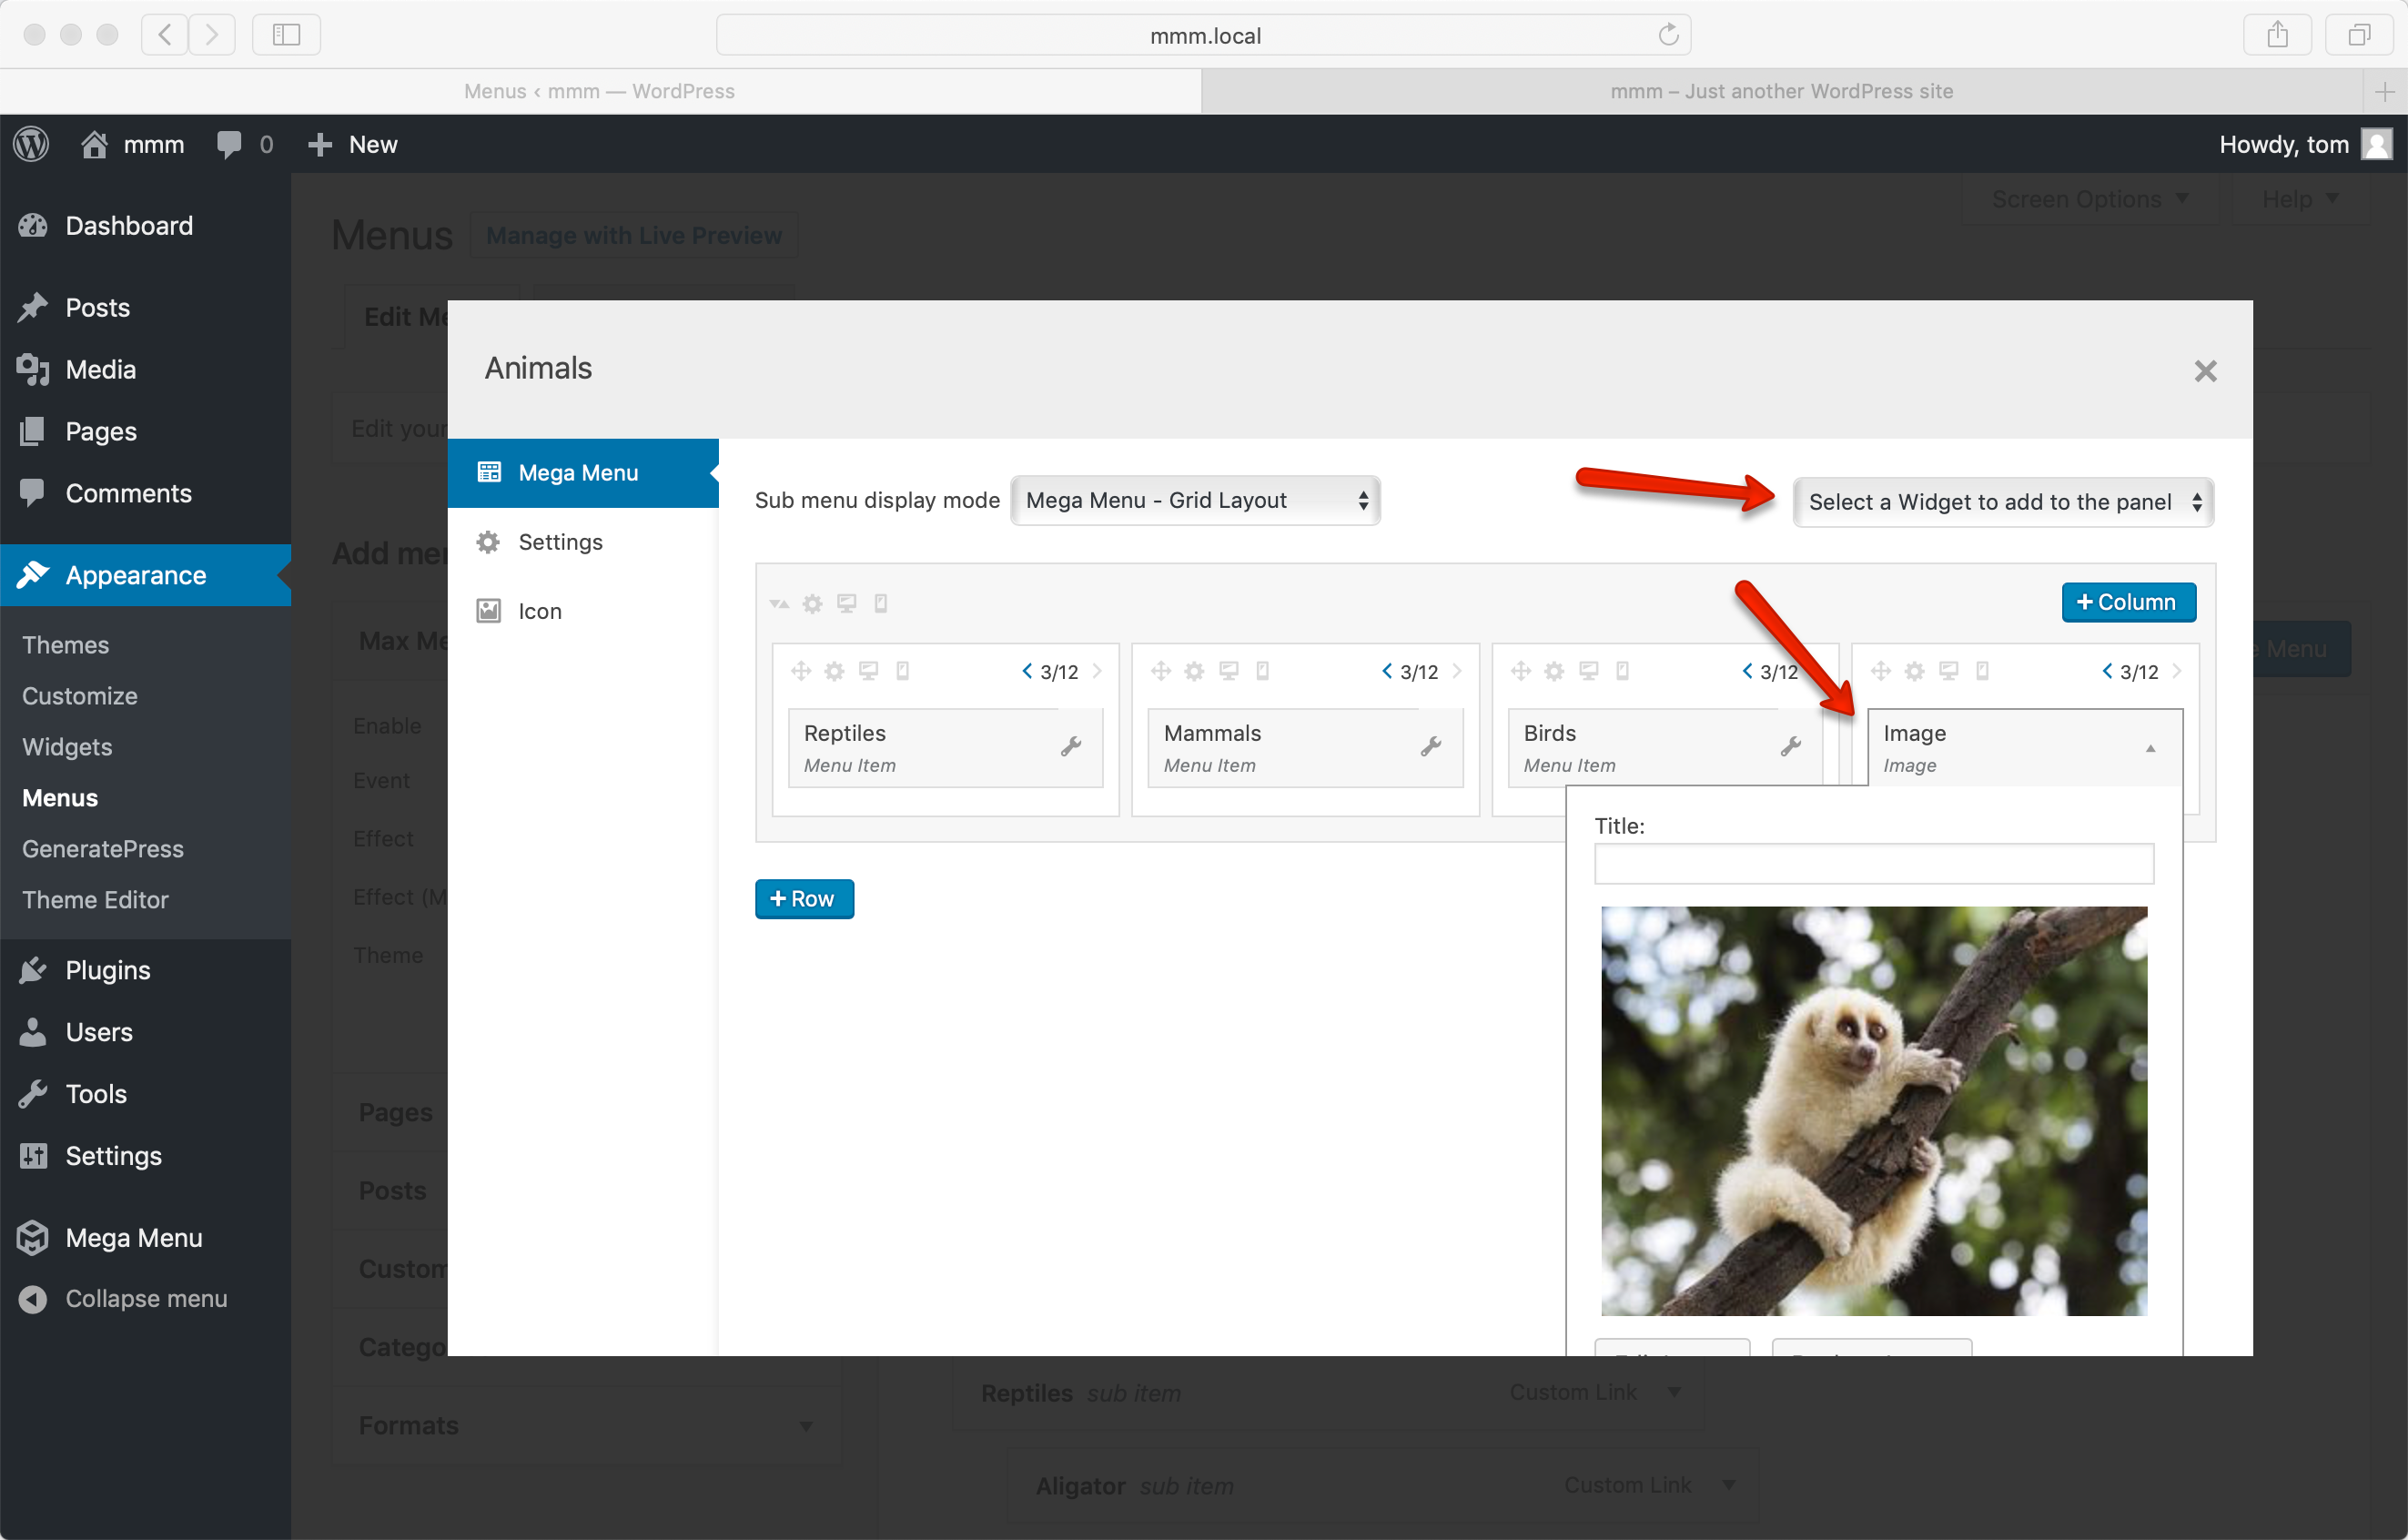Decrease Image column width with left chevron

coord(2107,671)
